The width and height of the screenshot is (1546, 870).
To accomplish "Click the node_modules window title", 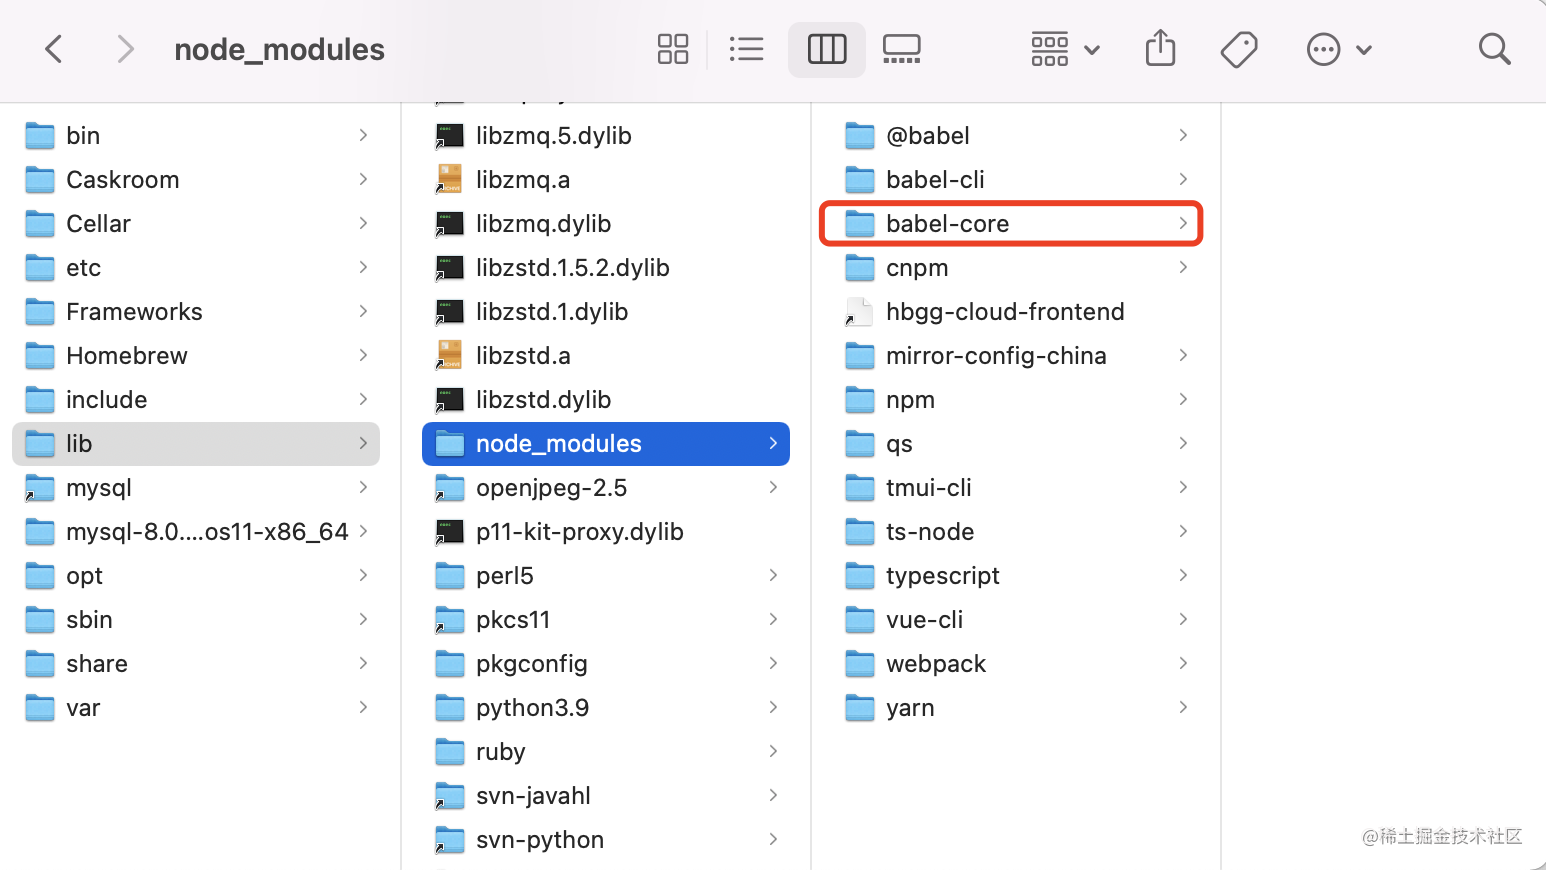I will 279,49.
